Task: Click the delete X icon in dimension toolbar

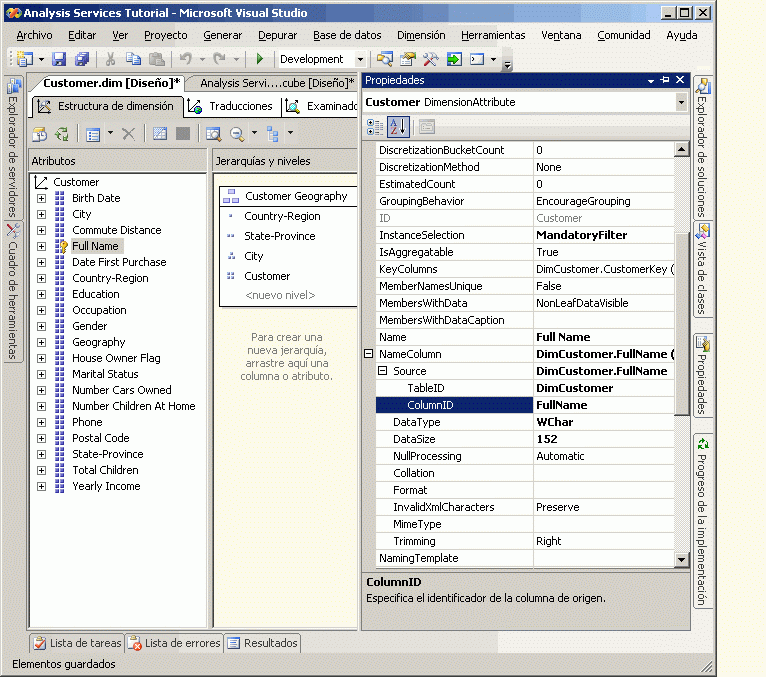Action: pos(128,133)
